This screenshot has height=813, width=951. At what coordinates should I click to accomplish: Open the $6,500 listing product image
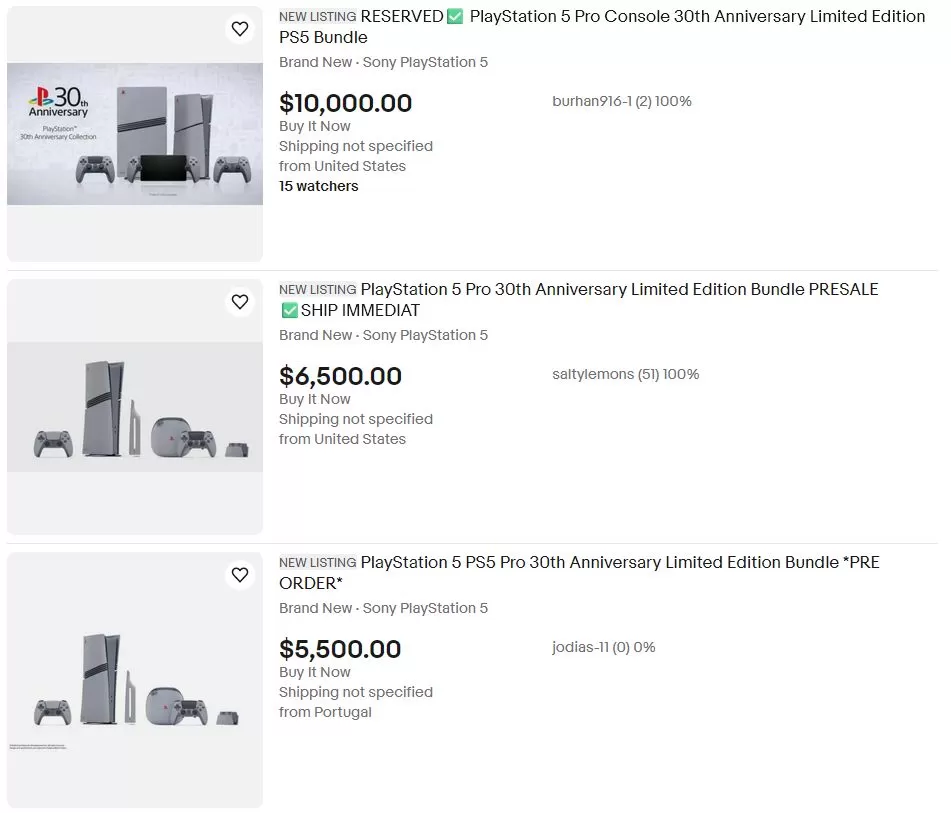coord(135,407)
